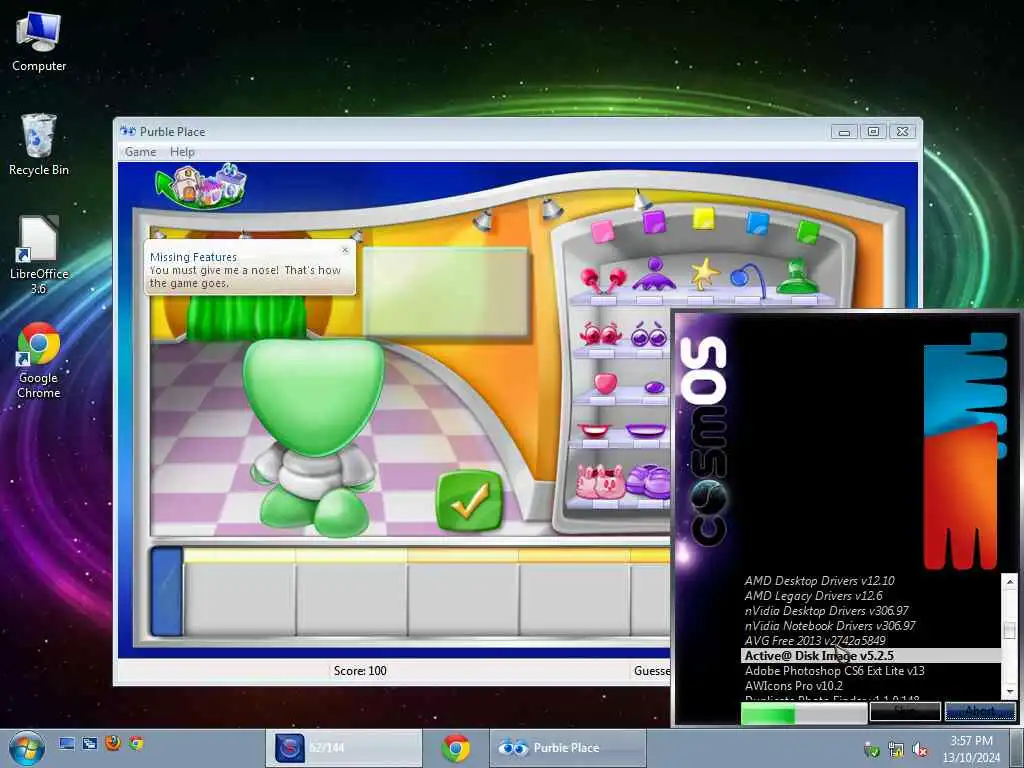This screenshot has width=1024, height=768.
Task: Click the Score: 100 status text
Action: tap(360, 671)
